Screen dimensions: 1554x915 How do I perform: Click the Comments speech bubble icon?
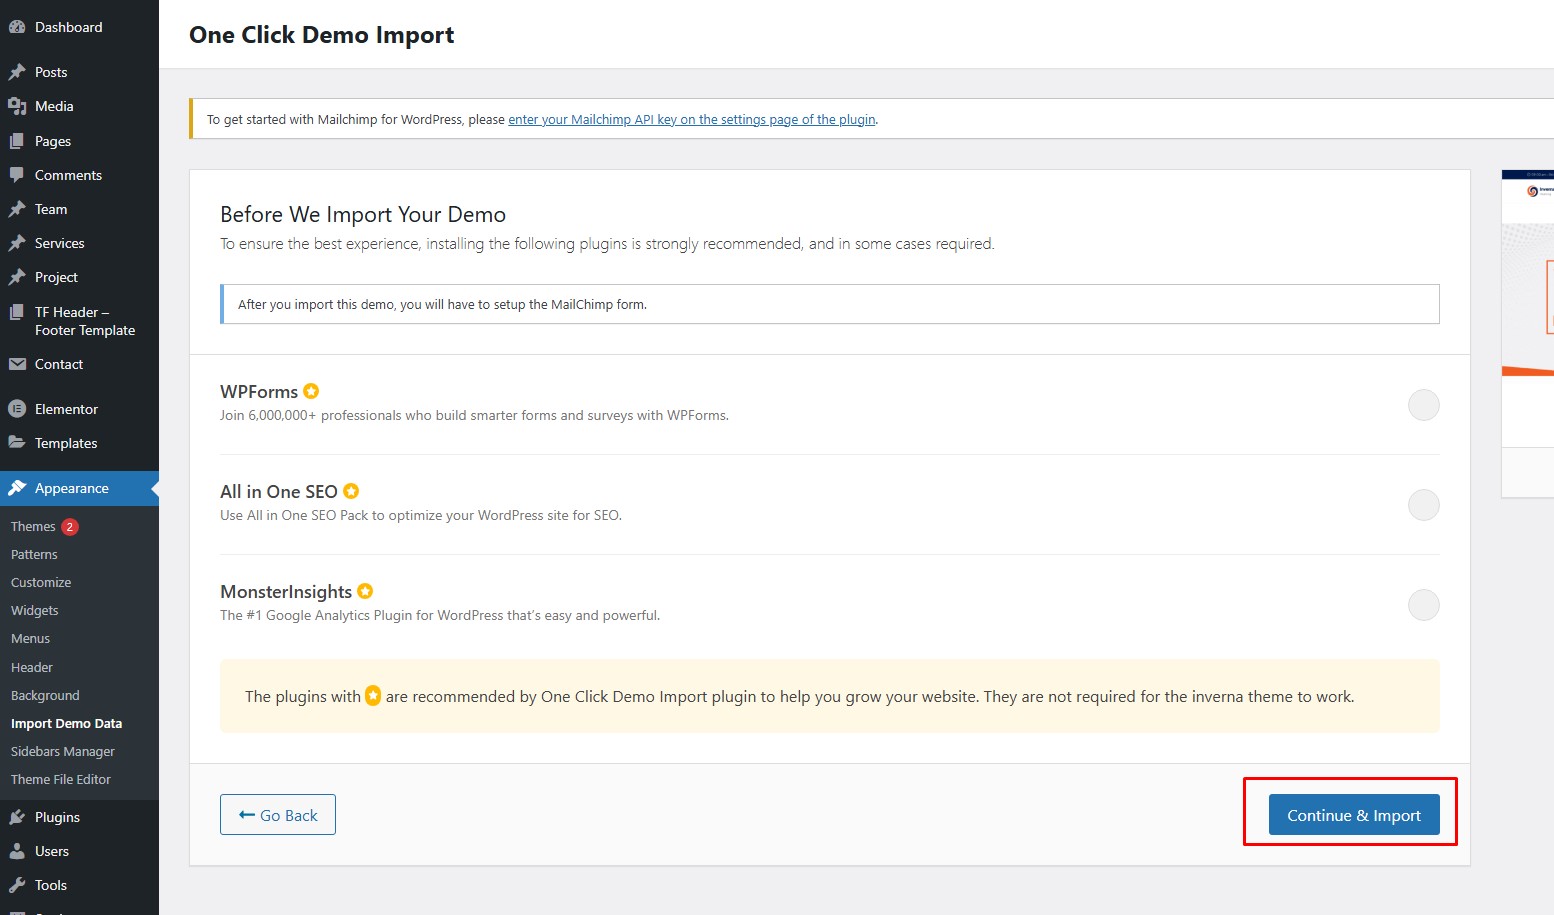coord(17,175)
